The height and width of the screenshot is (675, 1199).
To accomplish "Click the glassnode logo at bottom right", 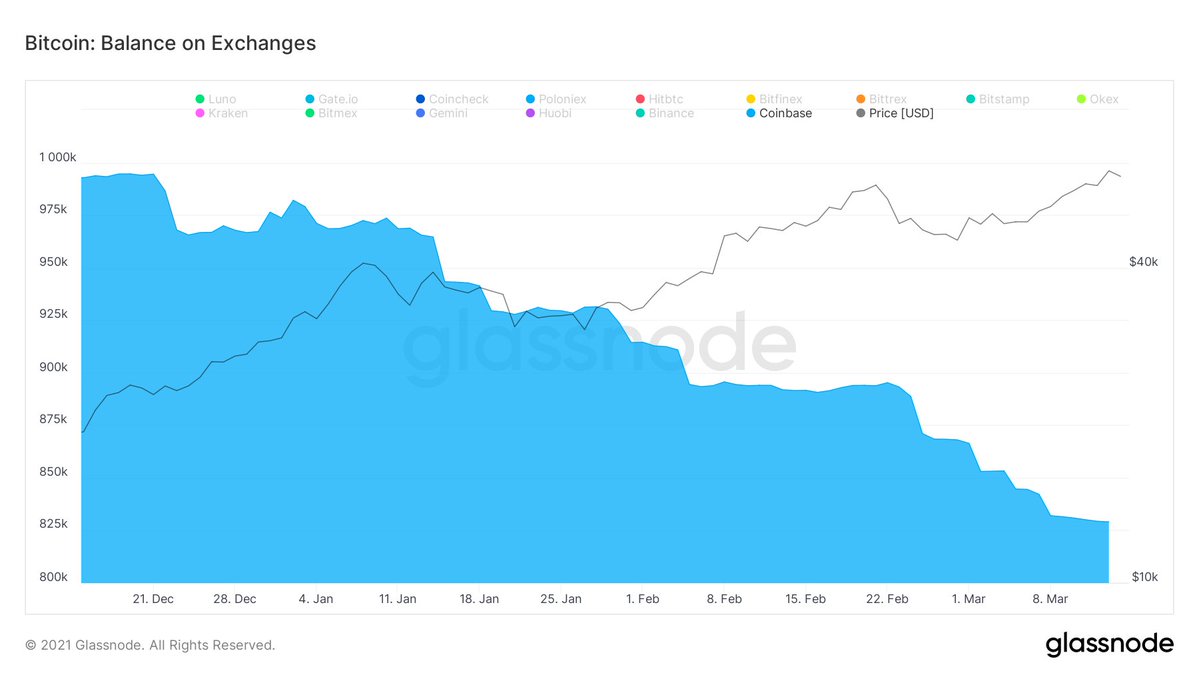I will (1109, 645).
